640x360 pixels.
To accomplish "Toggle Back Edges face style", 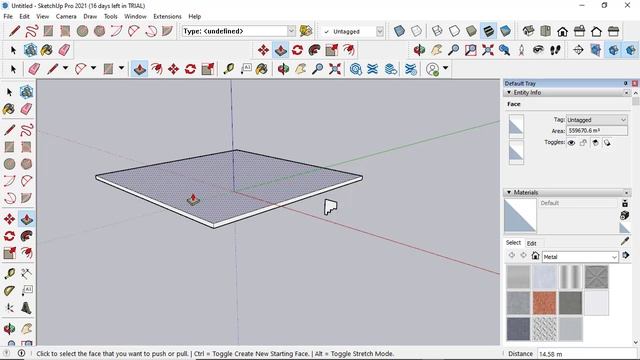I will point(416,31).
